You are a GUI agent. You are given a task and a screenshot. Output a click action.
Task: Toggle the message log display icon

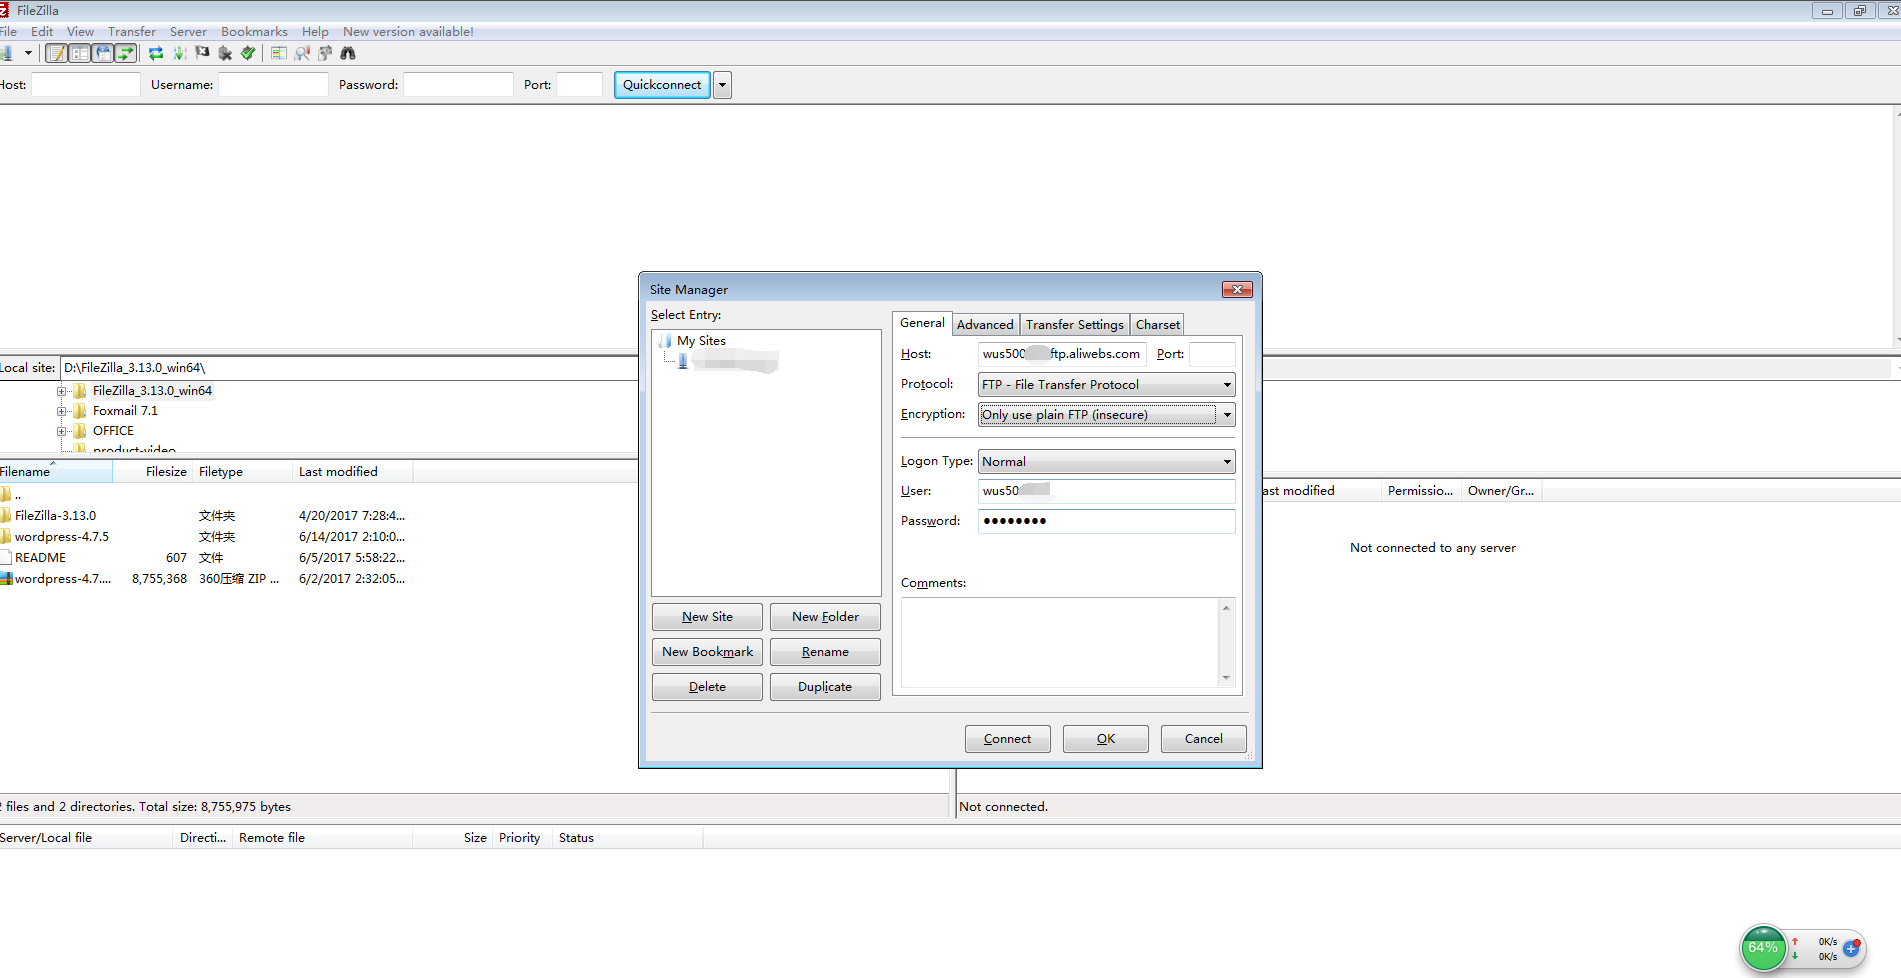tap(58, 53)
